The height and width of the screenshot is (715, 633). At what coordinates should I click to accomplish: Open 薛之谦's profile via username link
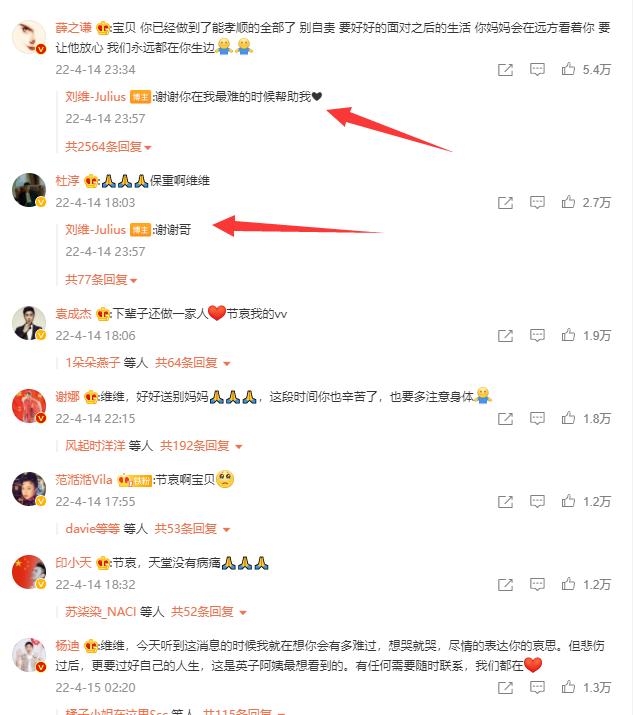[73, 28]
